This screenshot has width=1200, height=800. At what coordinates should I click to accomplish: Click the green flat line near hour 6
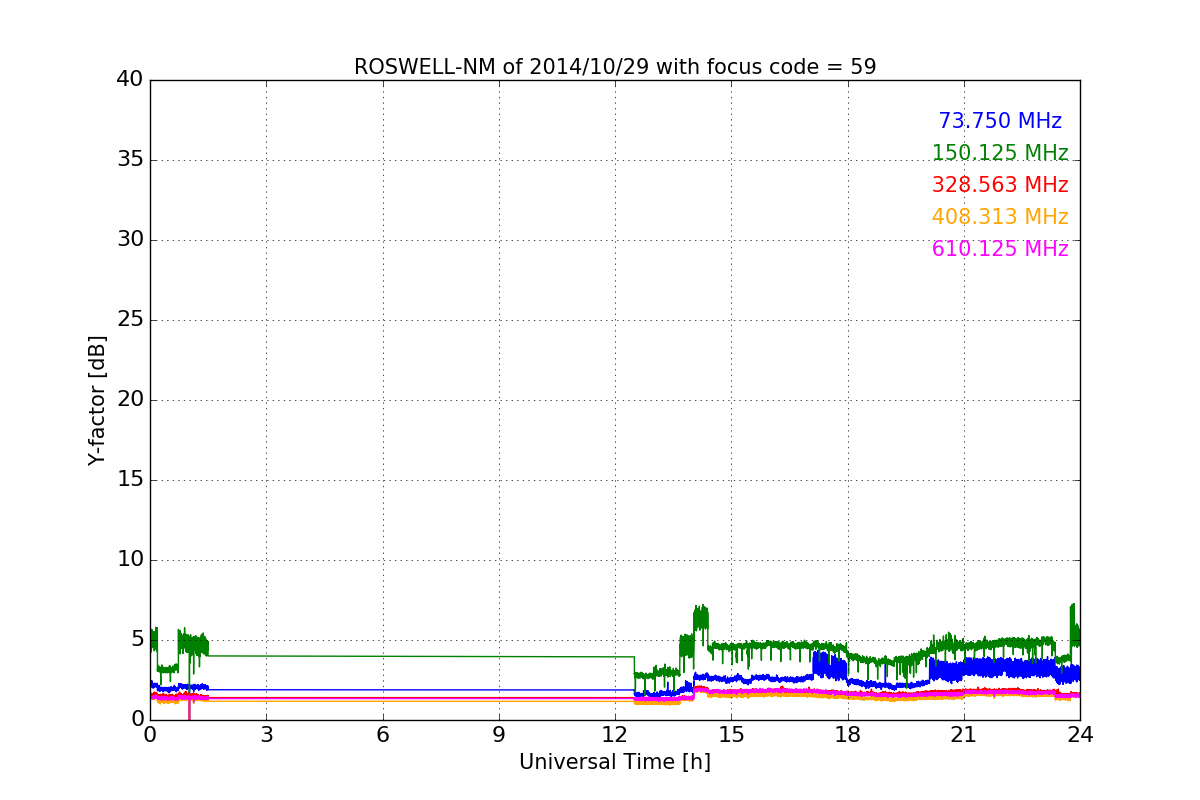pyautogui.click(x=382, y=656)
